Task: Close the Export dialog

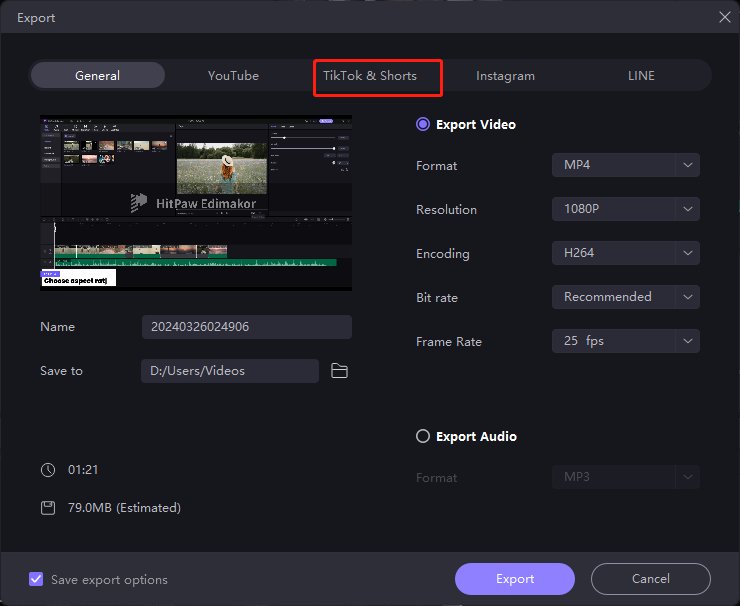Action: 724,17
